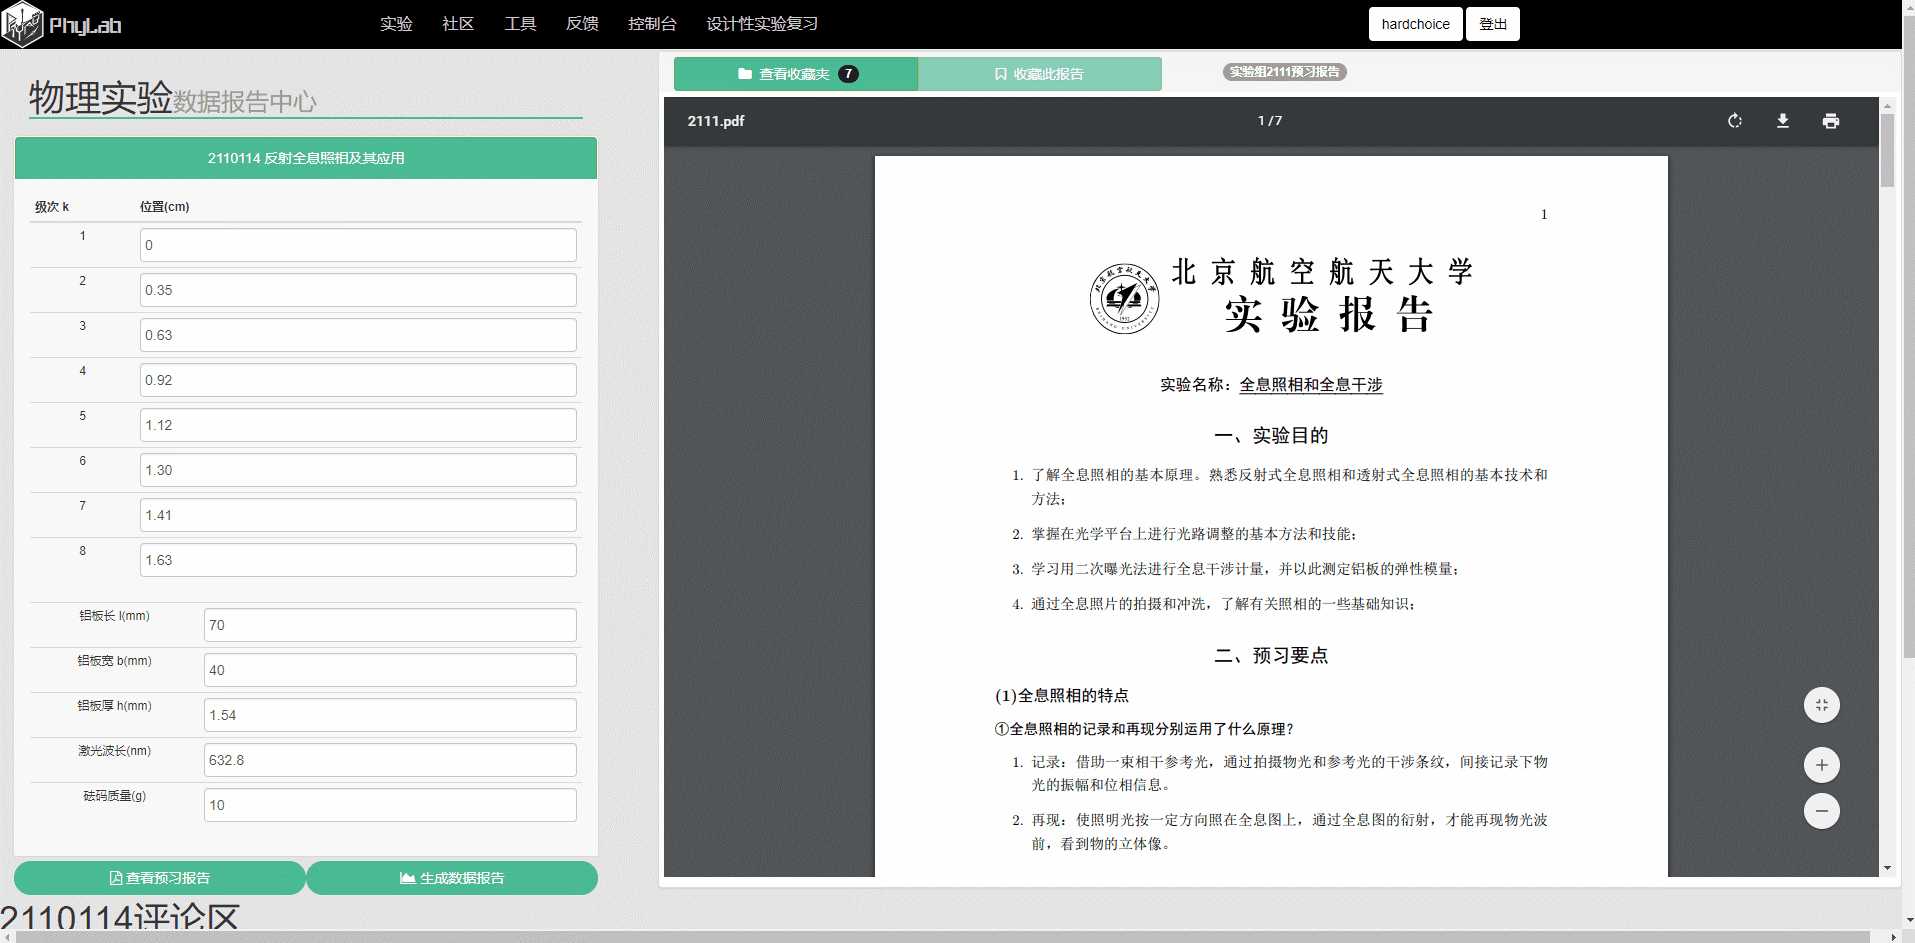
Task: Open the 反馈 menu item
Action: pyautogui.click(x=582, y=24)
